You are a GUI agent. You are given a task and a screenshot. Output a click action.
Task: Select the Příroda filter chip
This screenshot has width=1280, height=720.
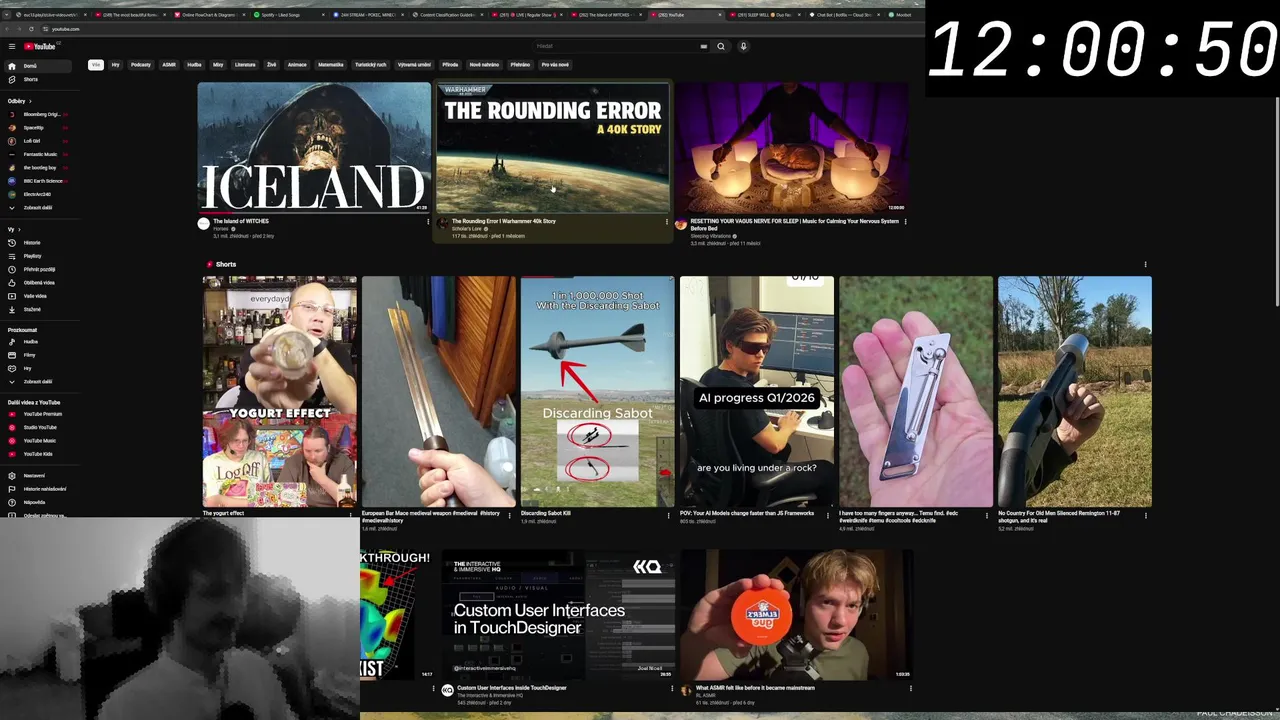pyautogui.click(x=450, y=65)
